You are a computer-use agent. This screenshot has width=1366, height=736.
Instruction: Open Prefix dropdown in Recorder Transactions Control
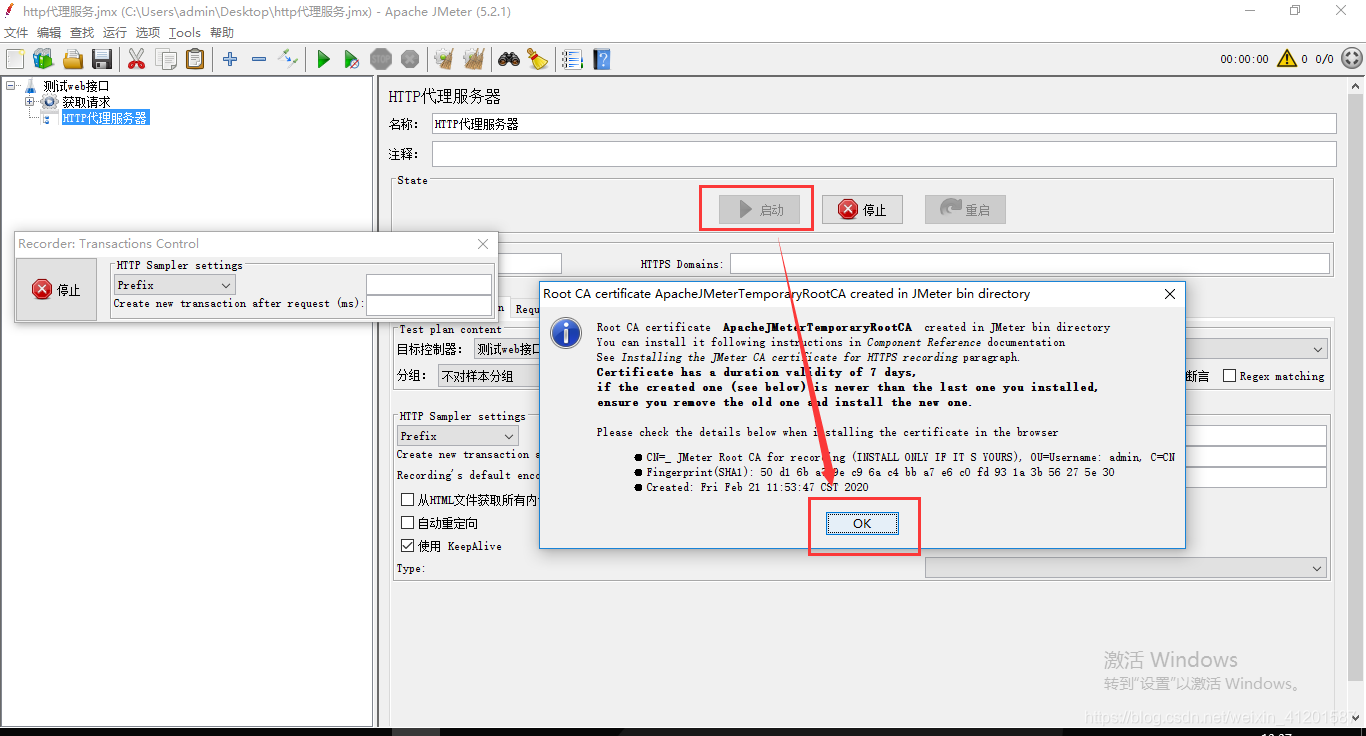click(174, 285)
